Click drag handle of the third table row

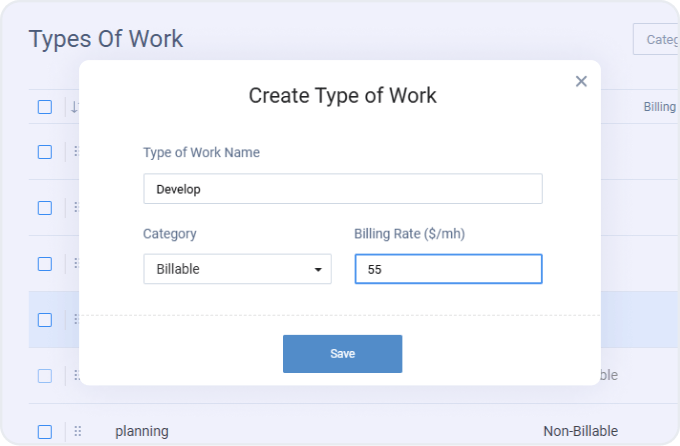(75, 264)
